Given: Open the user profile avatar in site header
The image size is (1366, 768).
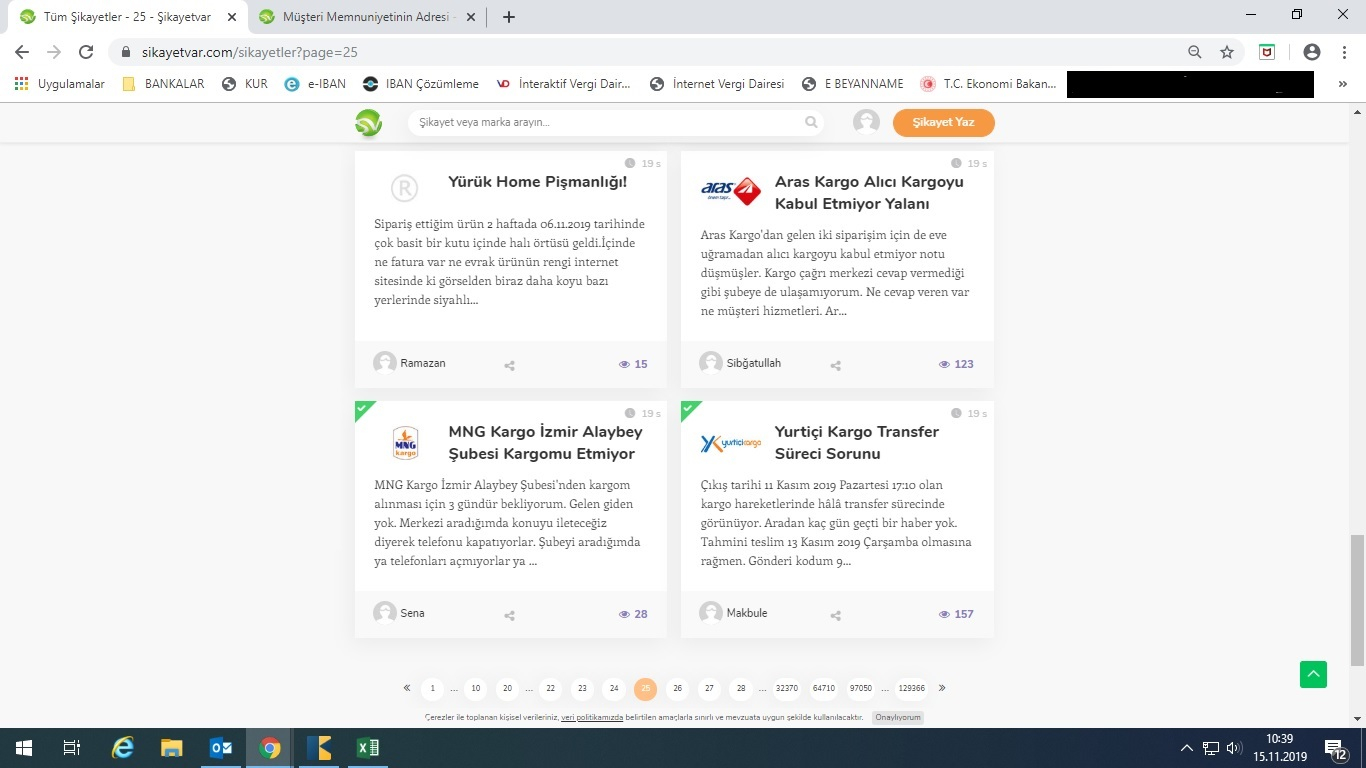Looking at the screenshot, I should click(x=866, y=122).
